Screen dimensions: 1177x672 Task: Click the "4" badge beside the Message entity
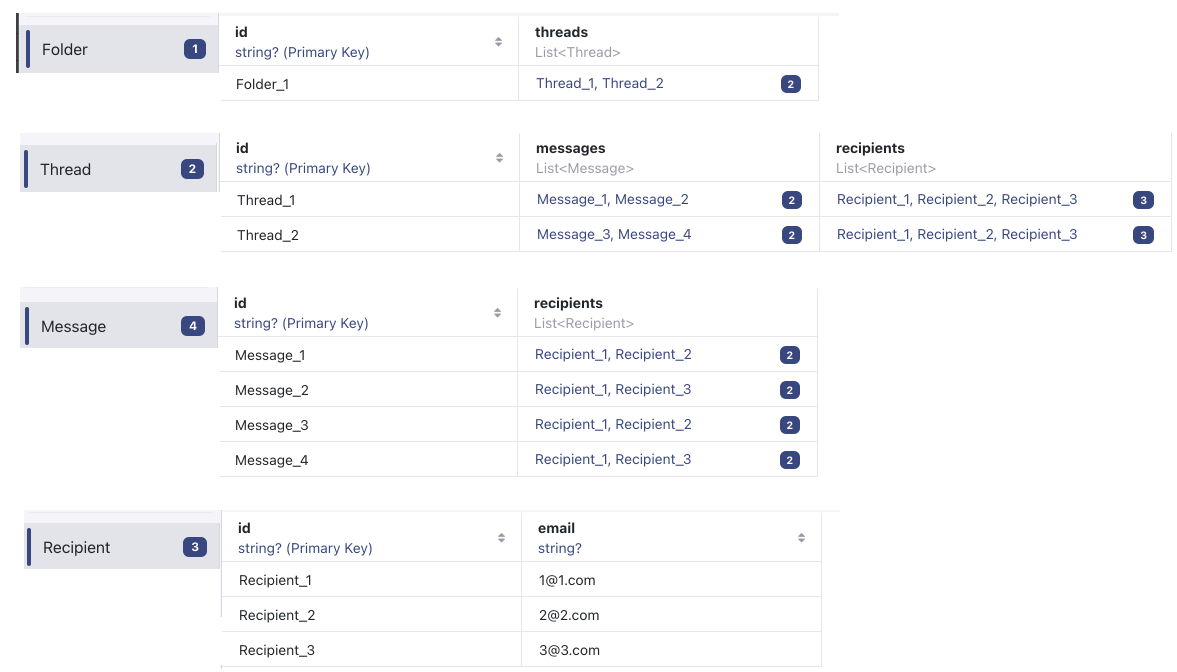192,325
